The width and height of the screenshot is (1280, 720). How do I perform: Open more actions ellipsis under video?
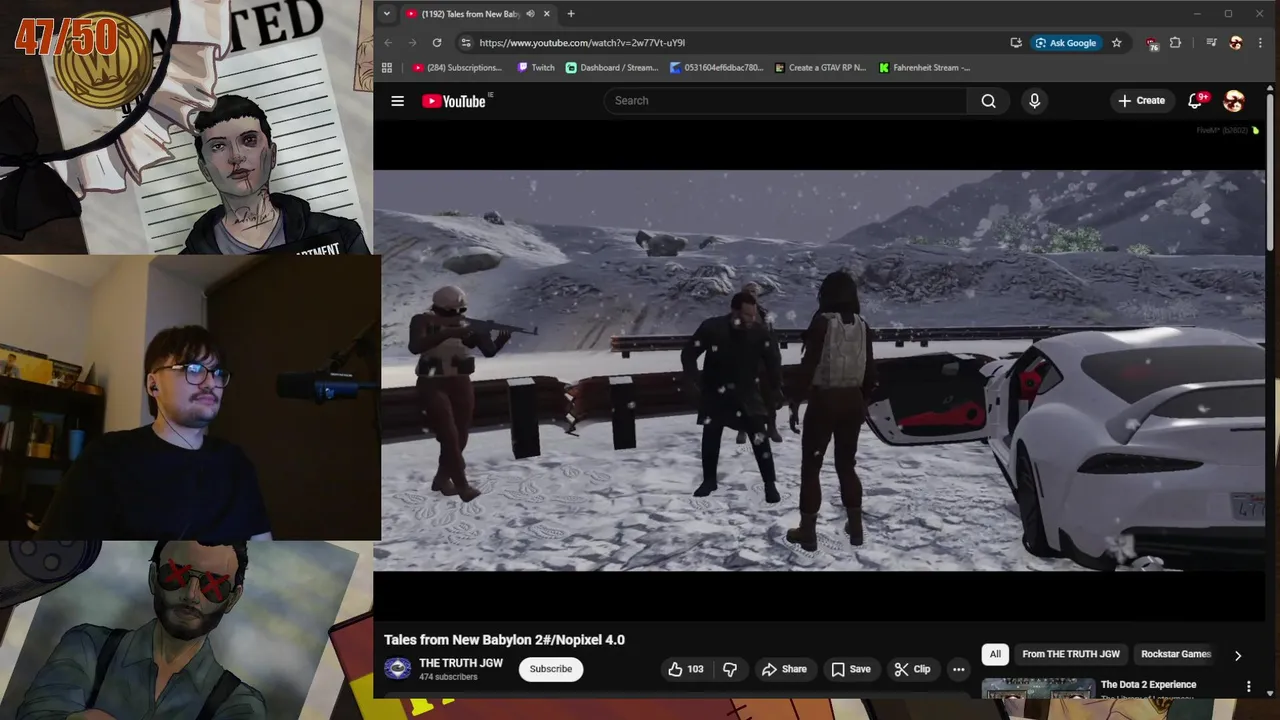pos(958,669)
